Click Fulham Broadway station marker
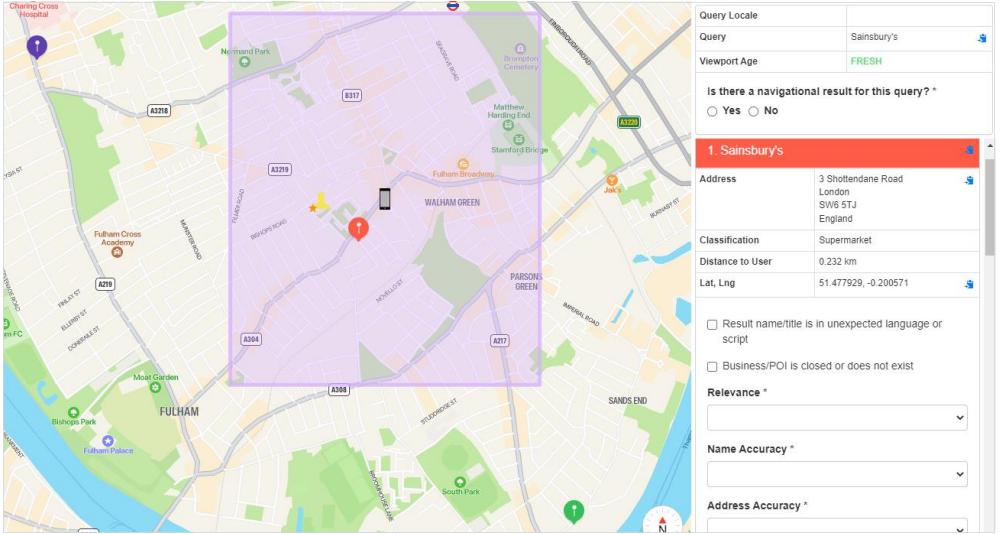This screenshot has width=1001, height=534. (463, 163)
